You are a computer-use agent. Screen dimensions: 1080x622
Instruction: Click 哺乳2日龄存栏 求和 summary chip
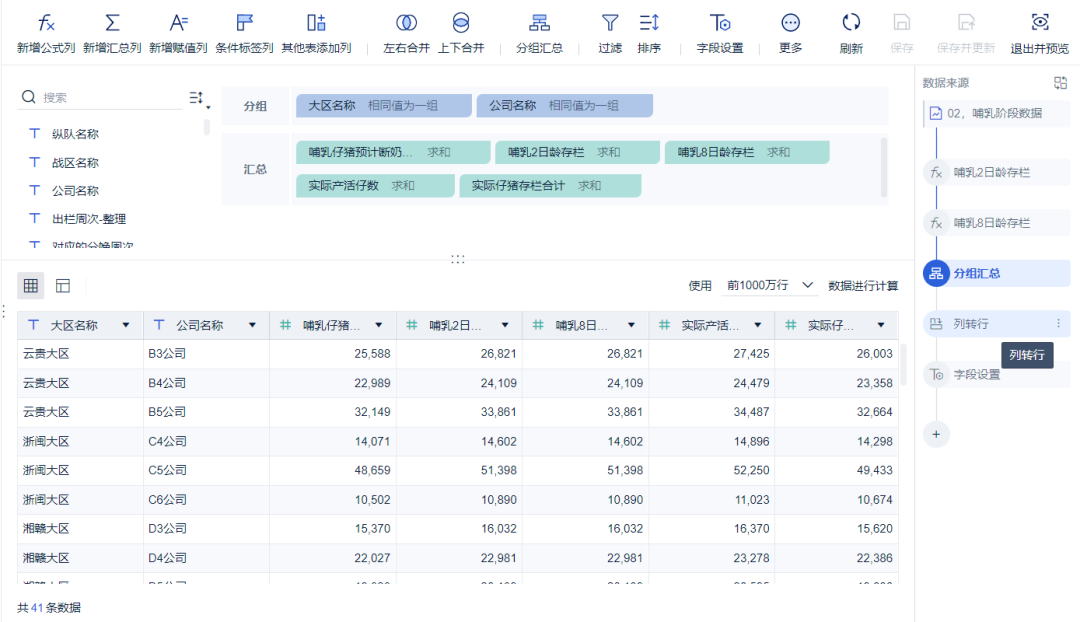(577, 152)
